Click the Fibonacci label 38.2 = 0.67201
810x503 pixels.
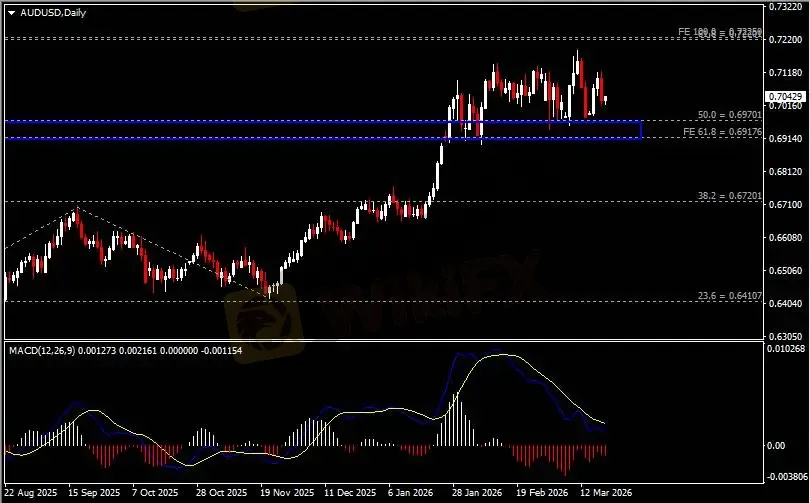(x=729, y=196)
